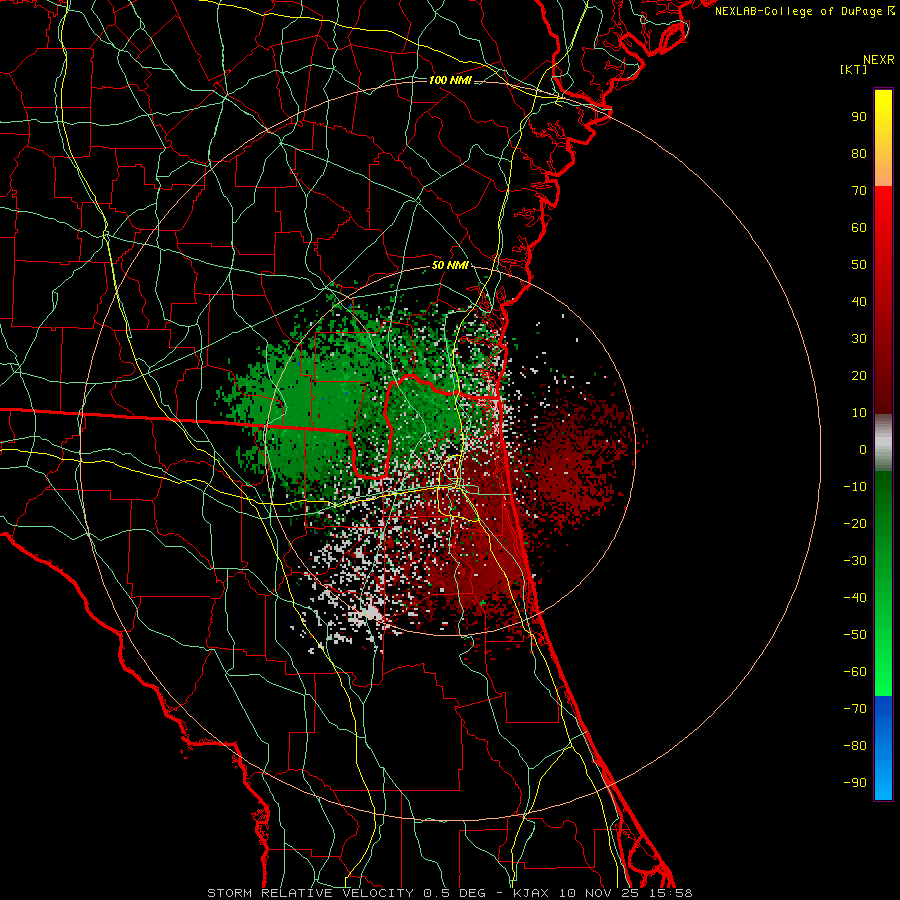The height and width of the screenshot is (900, 900).
Task: Click the bright green segment of the color bar
Action: [883, 584]
